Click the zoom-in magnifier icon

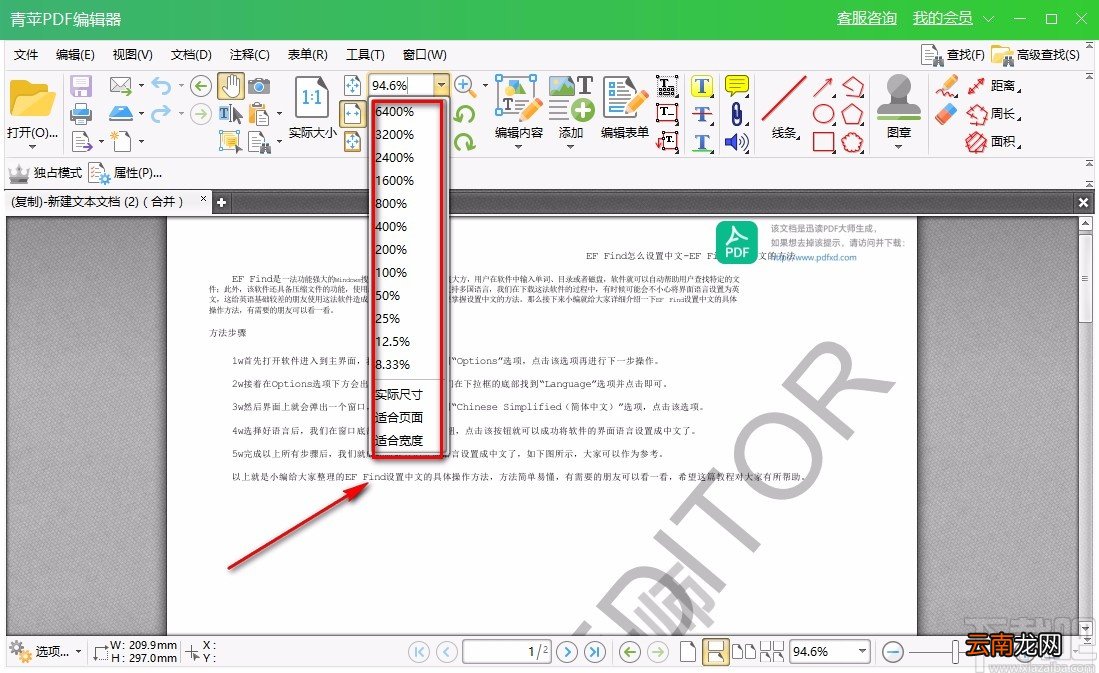(x=464, y=86)
